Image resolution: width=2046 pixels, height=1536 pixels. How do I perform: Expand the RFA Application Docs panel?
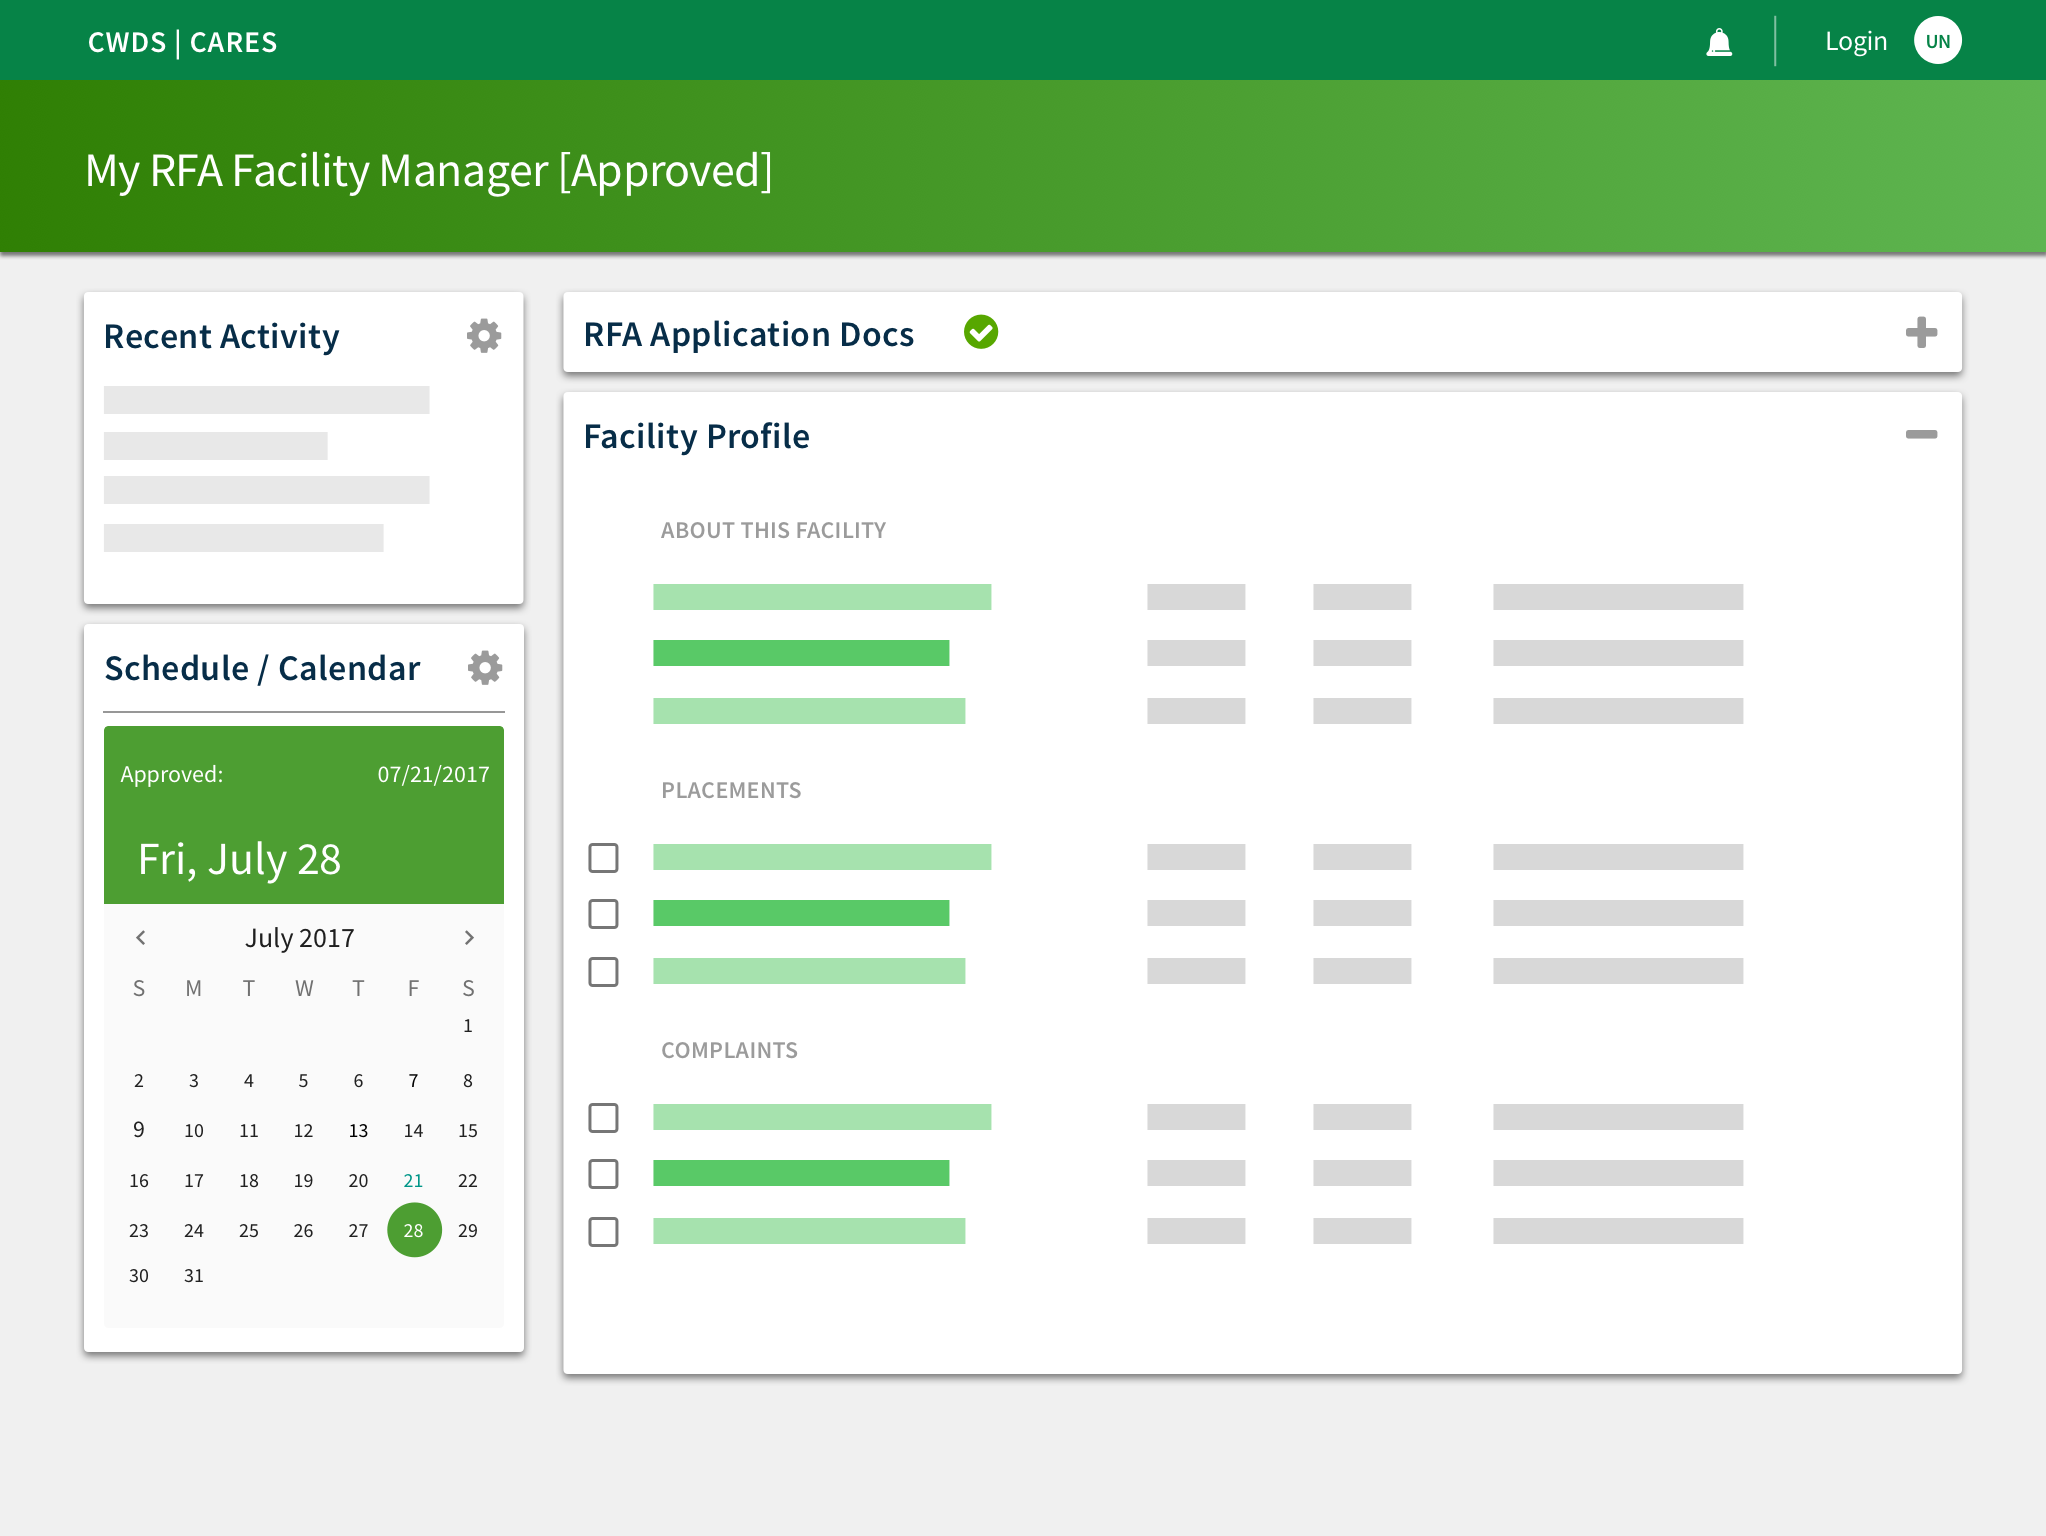[1920, 333]
